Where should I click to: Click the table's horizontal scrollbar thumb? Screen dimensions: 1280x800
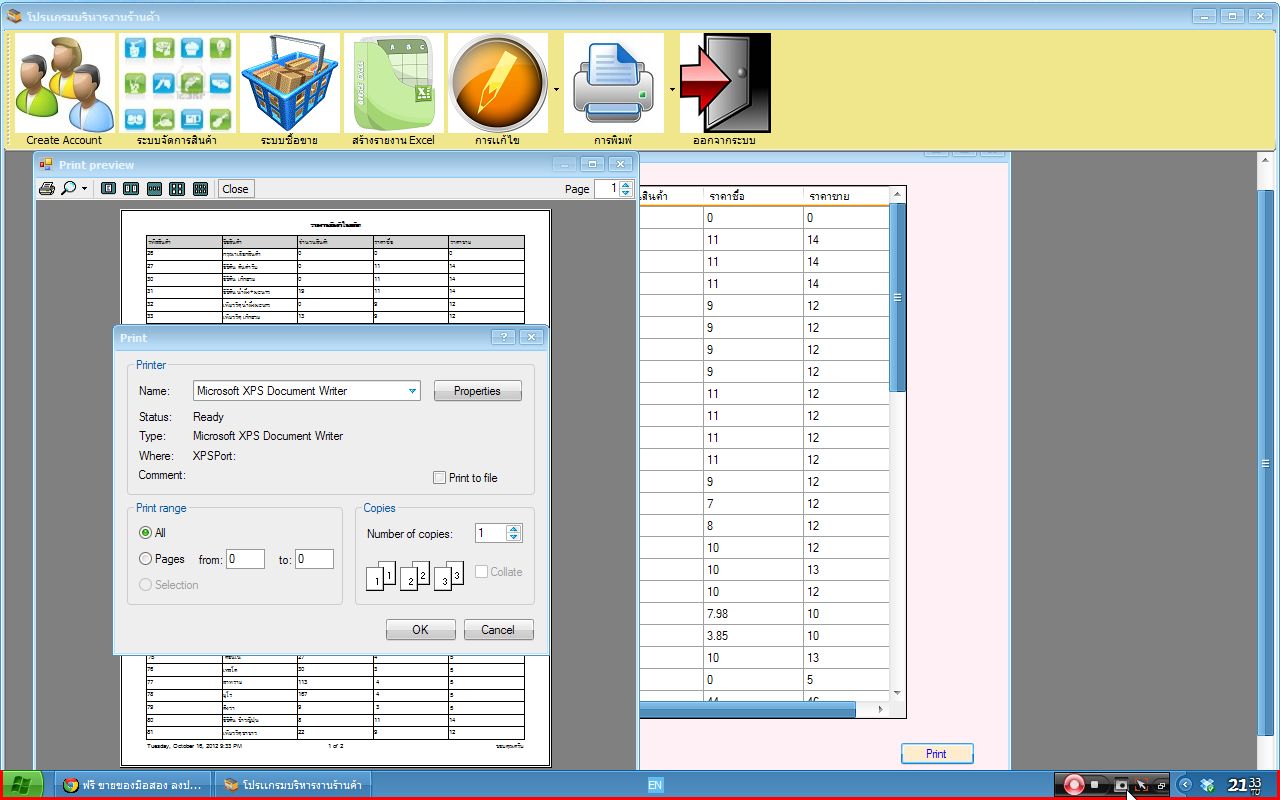(747, 709)
